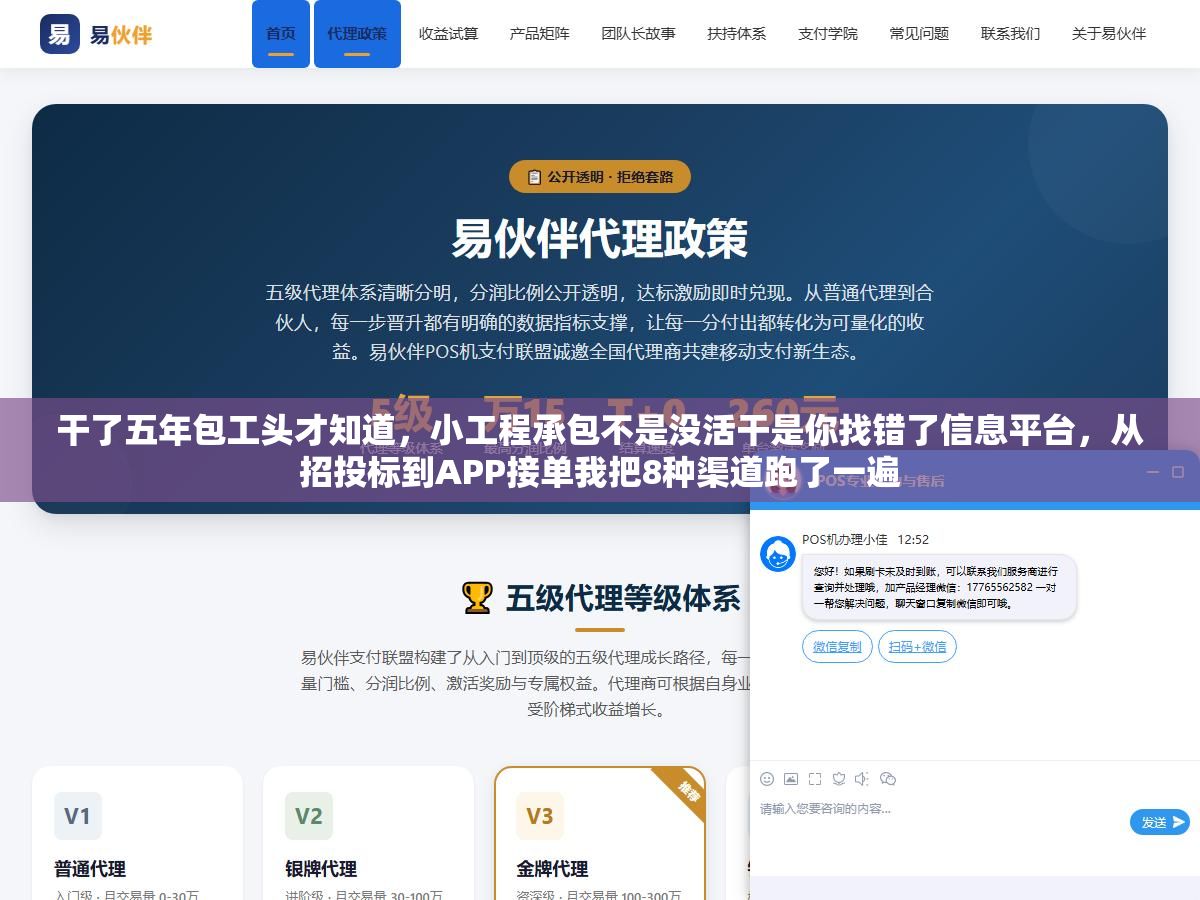Click the 易伙伴代理政策 hero heading
The width and height of the screenshot is (1200, 900).
[x=600, y=239]
